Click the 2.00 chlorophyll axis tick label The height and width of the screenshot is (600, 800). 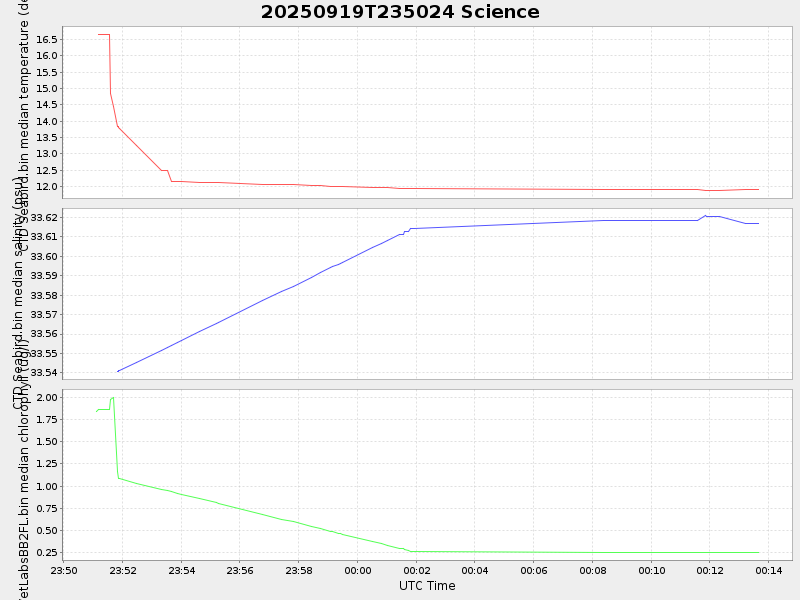point(47,397)
